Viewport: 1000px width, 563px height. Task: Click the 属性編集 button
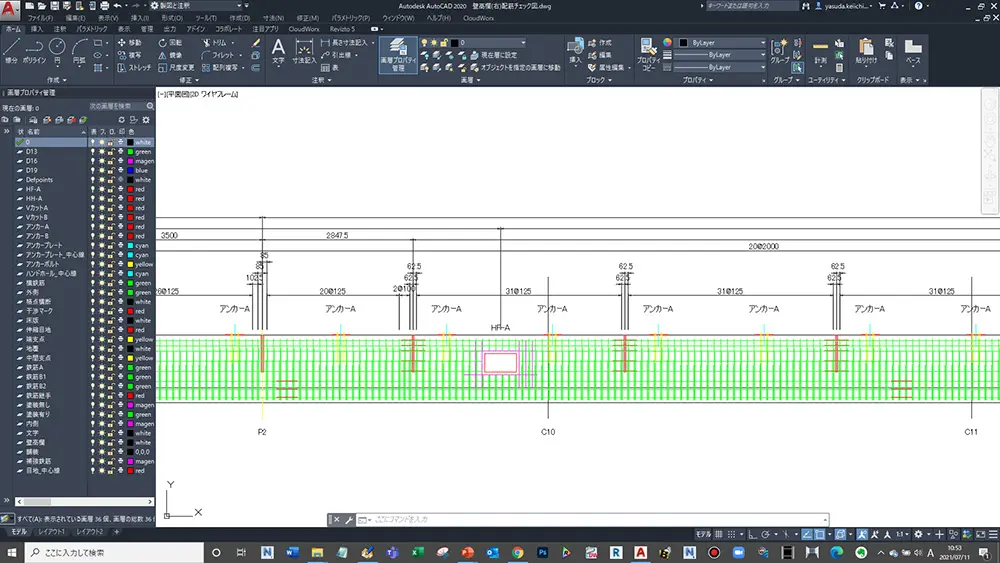coord(607,68)
